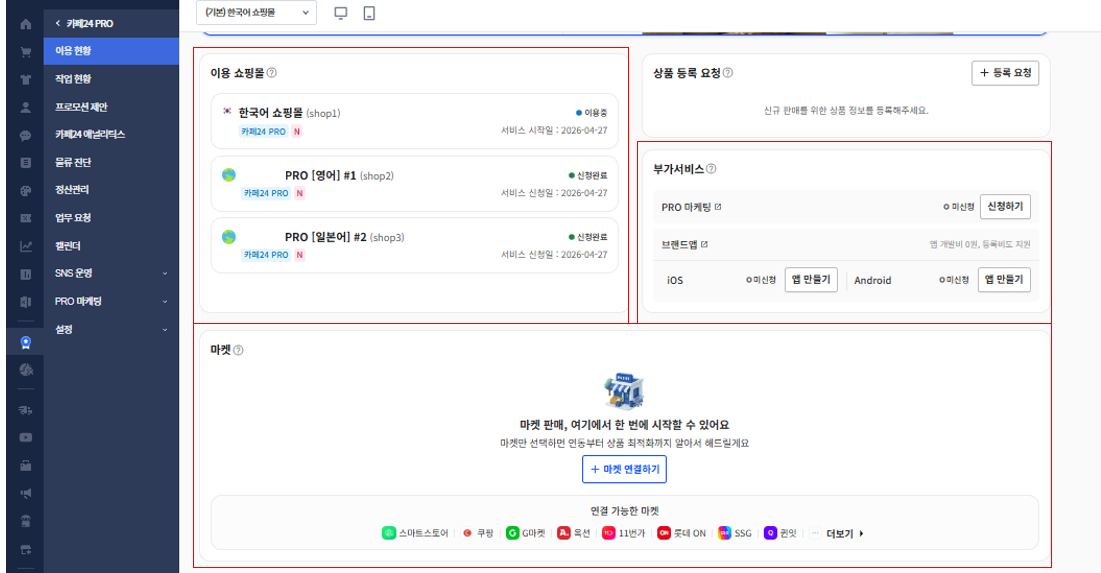
Task: Click the + 마켓 연결하기 button
Action: pyautogui.click(x=624, y=469)
